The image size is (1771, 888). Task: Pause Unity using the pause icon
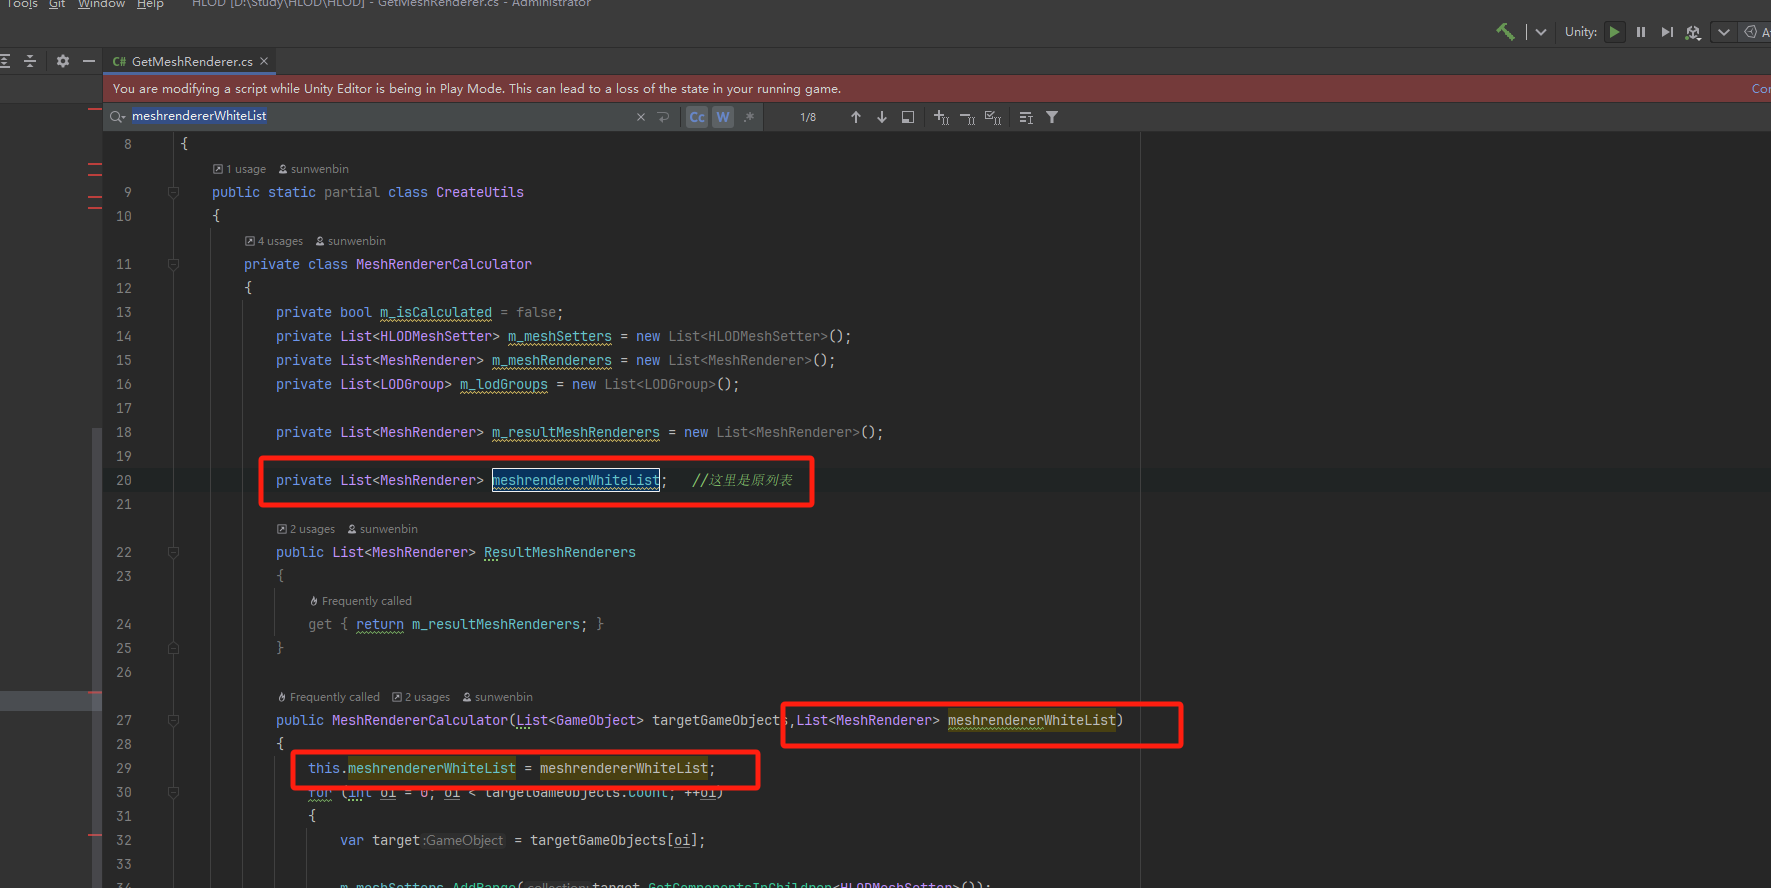coord(1641,32)
